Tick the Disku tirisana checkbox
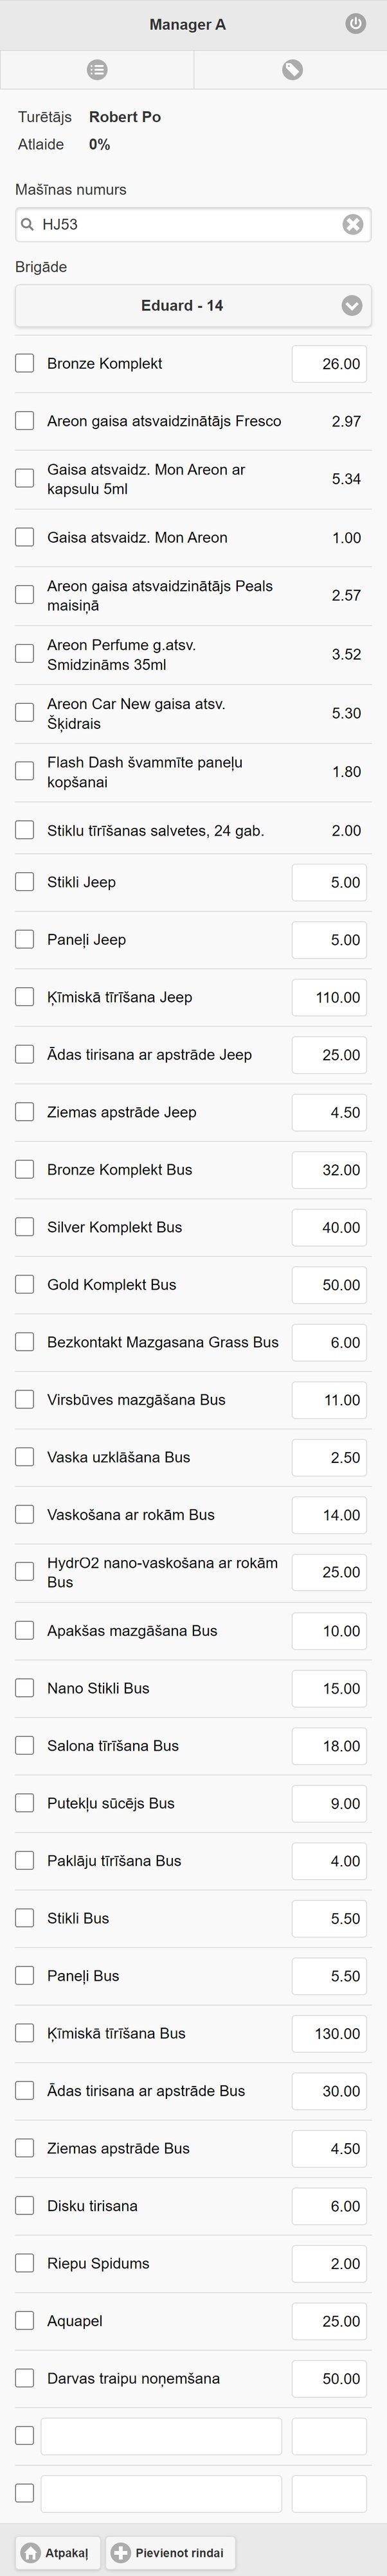 25,2205
